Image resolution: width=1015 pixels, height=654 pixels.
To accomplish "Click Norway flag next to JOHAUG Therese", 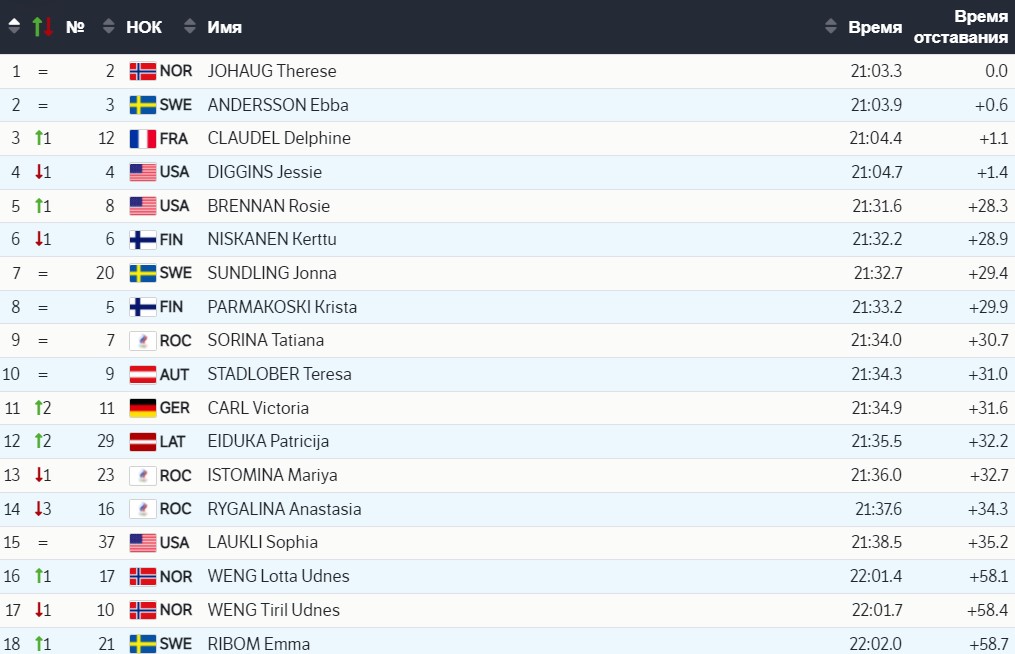I will [x=143, y=71].
